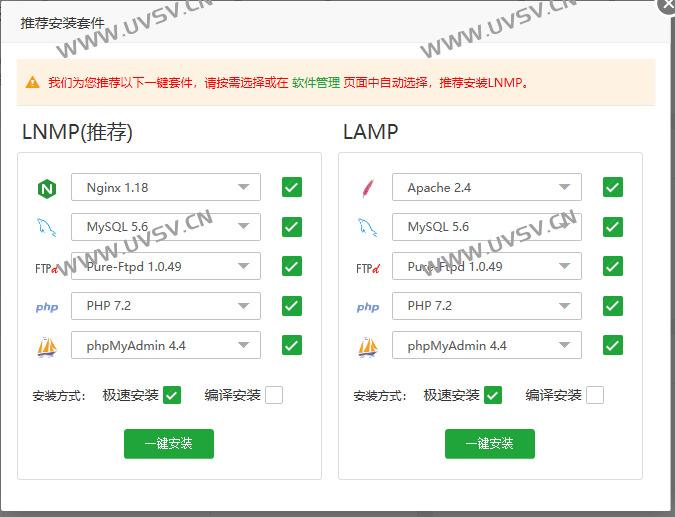Uncheck LNMP Pure-Ftpd 1.0.49 checkbox
The width and height of the screenshot is (675, 517).
coord(292,266)
